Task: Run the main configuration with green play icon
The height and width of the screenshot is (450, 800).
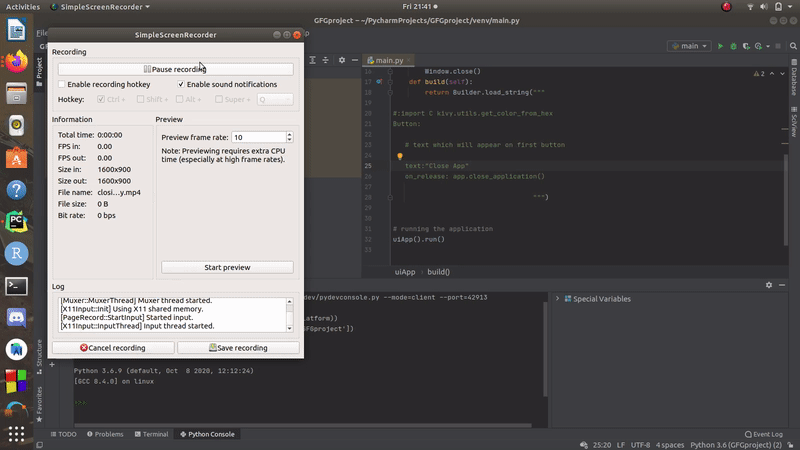Action: pos(719,46)
